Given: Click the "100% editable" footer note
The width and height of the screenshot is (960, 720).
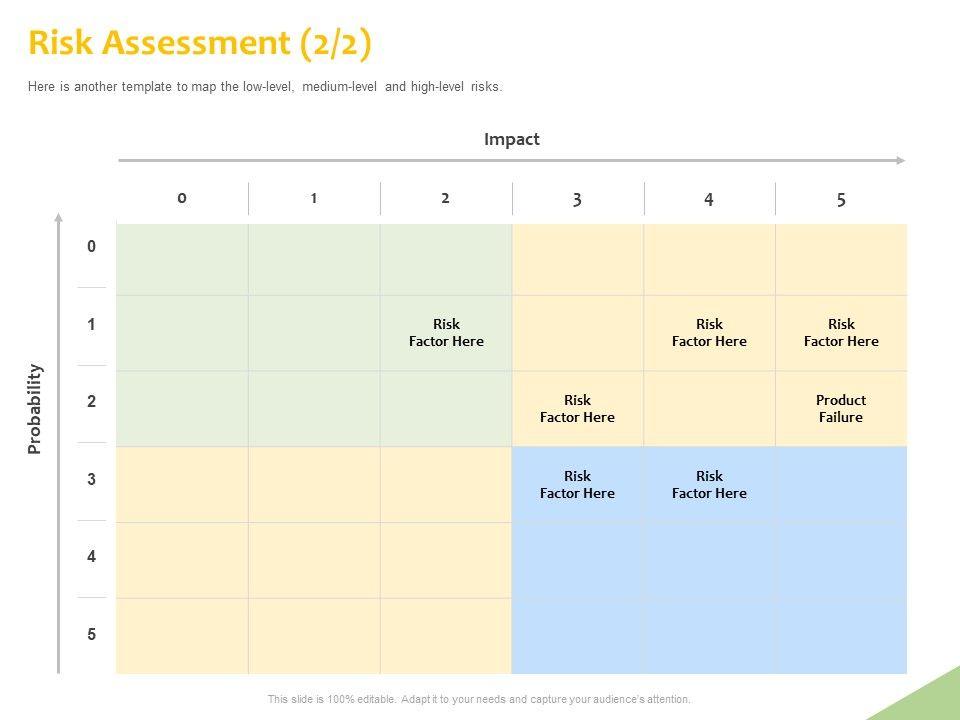Looking at the screenshot, I should point(479,699).
